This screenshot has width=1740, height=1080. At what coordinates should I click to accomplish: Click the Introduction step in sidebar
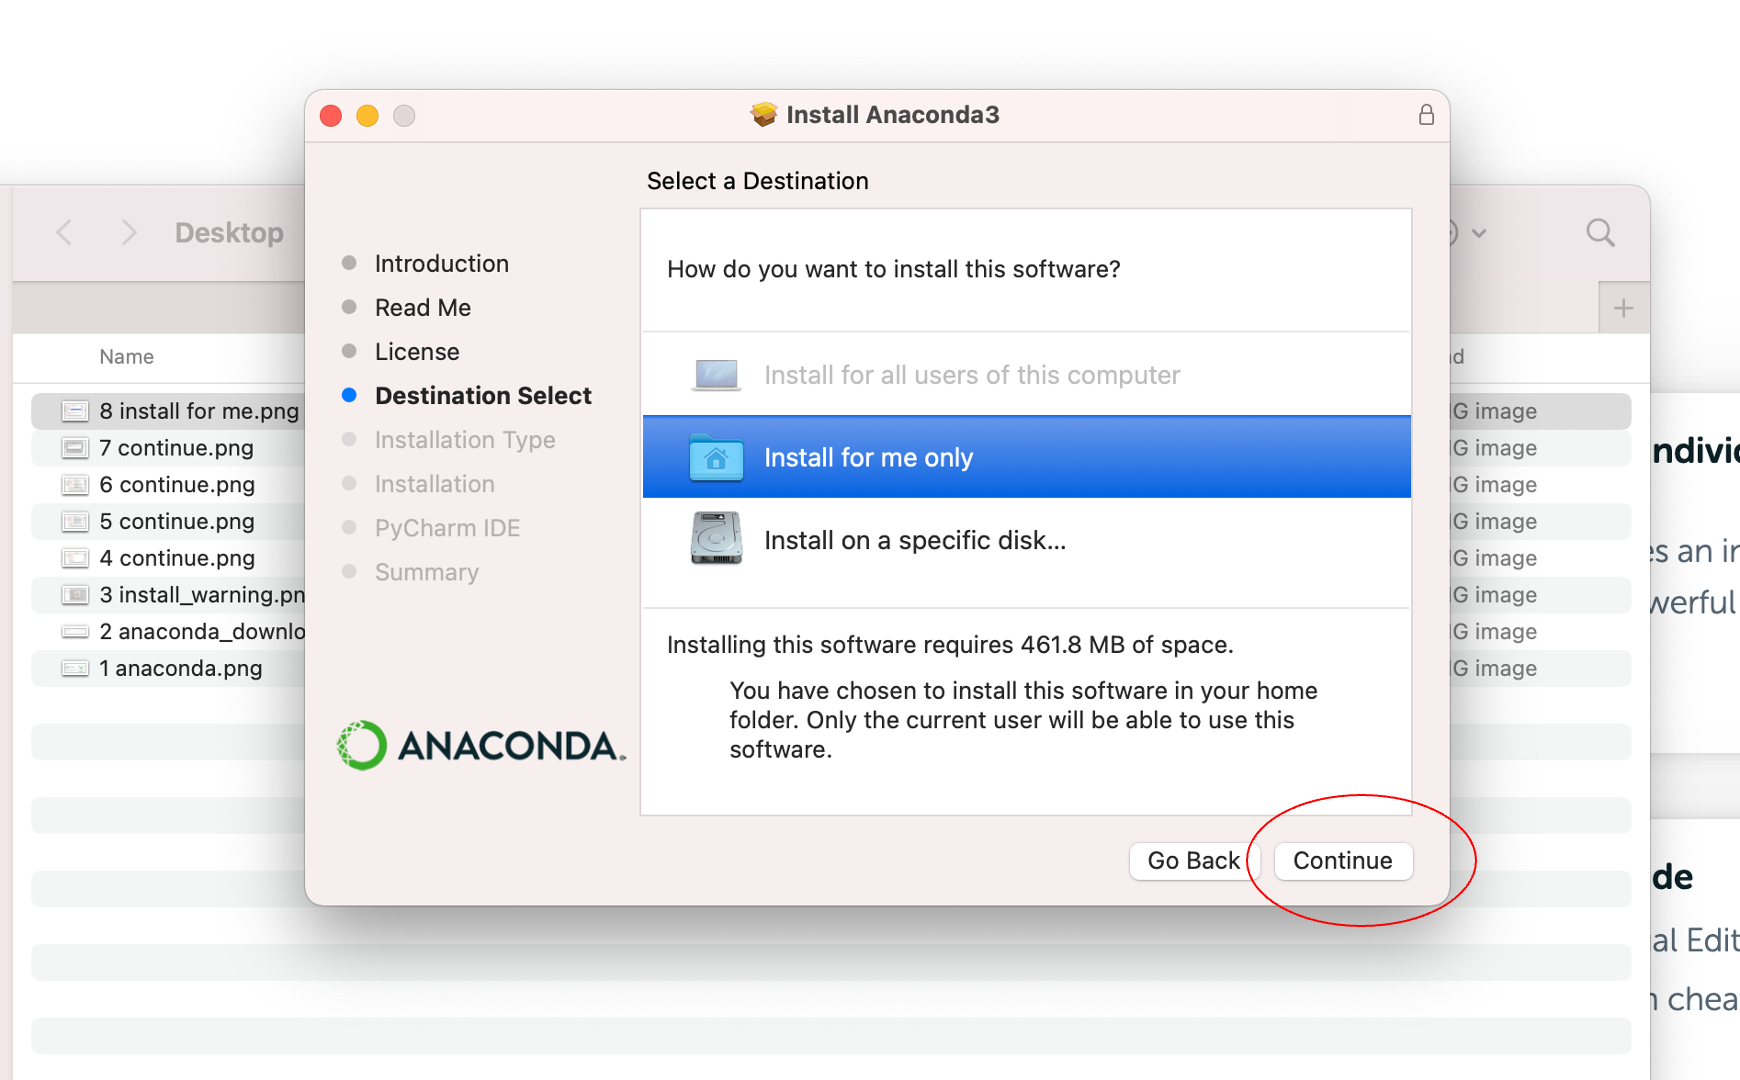pyautogui.click(x=441, y=263)
